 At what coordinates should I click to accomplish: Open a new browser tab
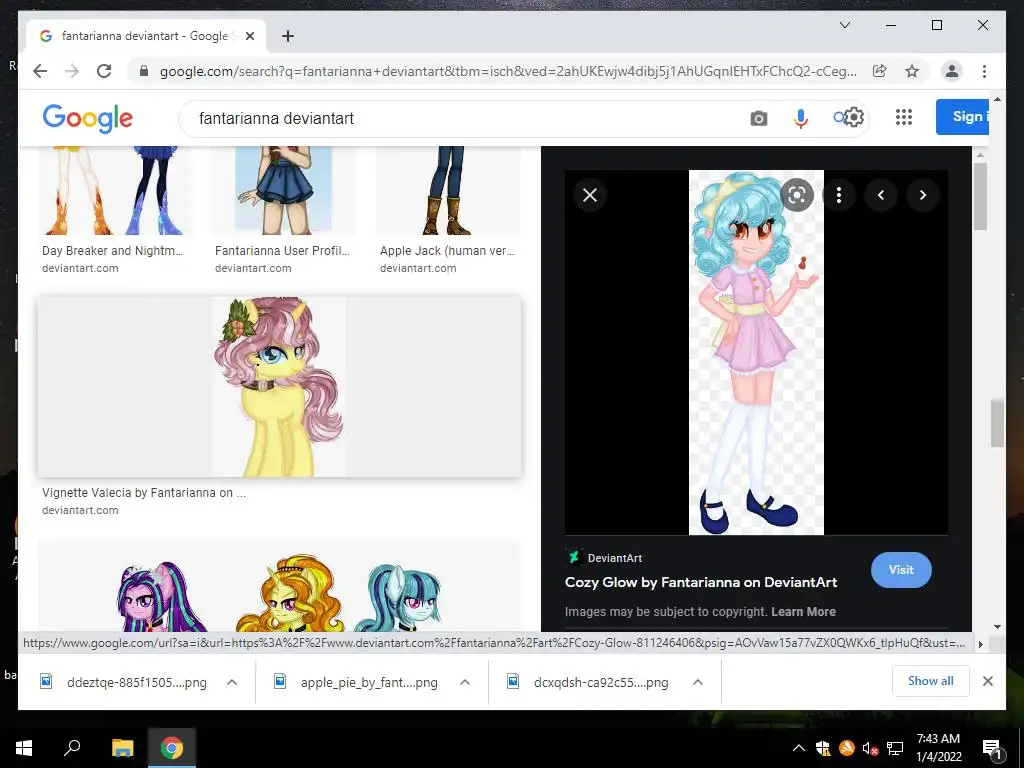[287, 36]
